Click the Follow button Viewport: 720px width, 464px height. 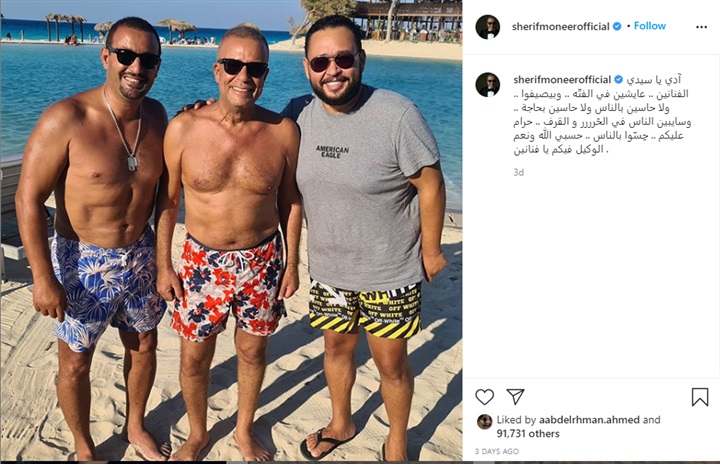coord(649,26)
